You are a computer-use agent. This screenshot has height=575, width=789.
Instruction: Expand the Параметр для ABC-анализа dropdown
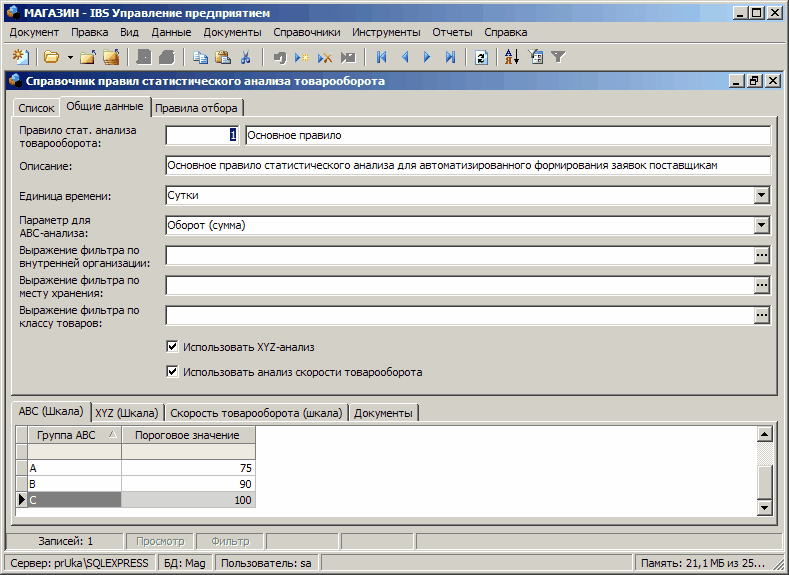tap(762, 225)
